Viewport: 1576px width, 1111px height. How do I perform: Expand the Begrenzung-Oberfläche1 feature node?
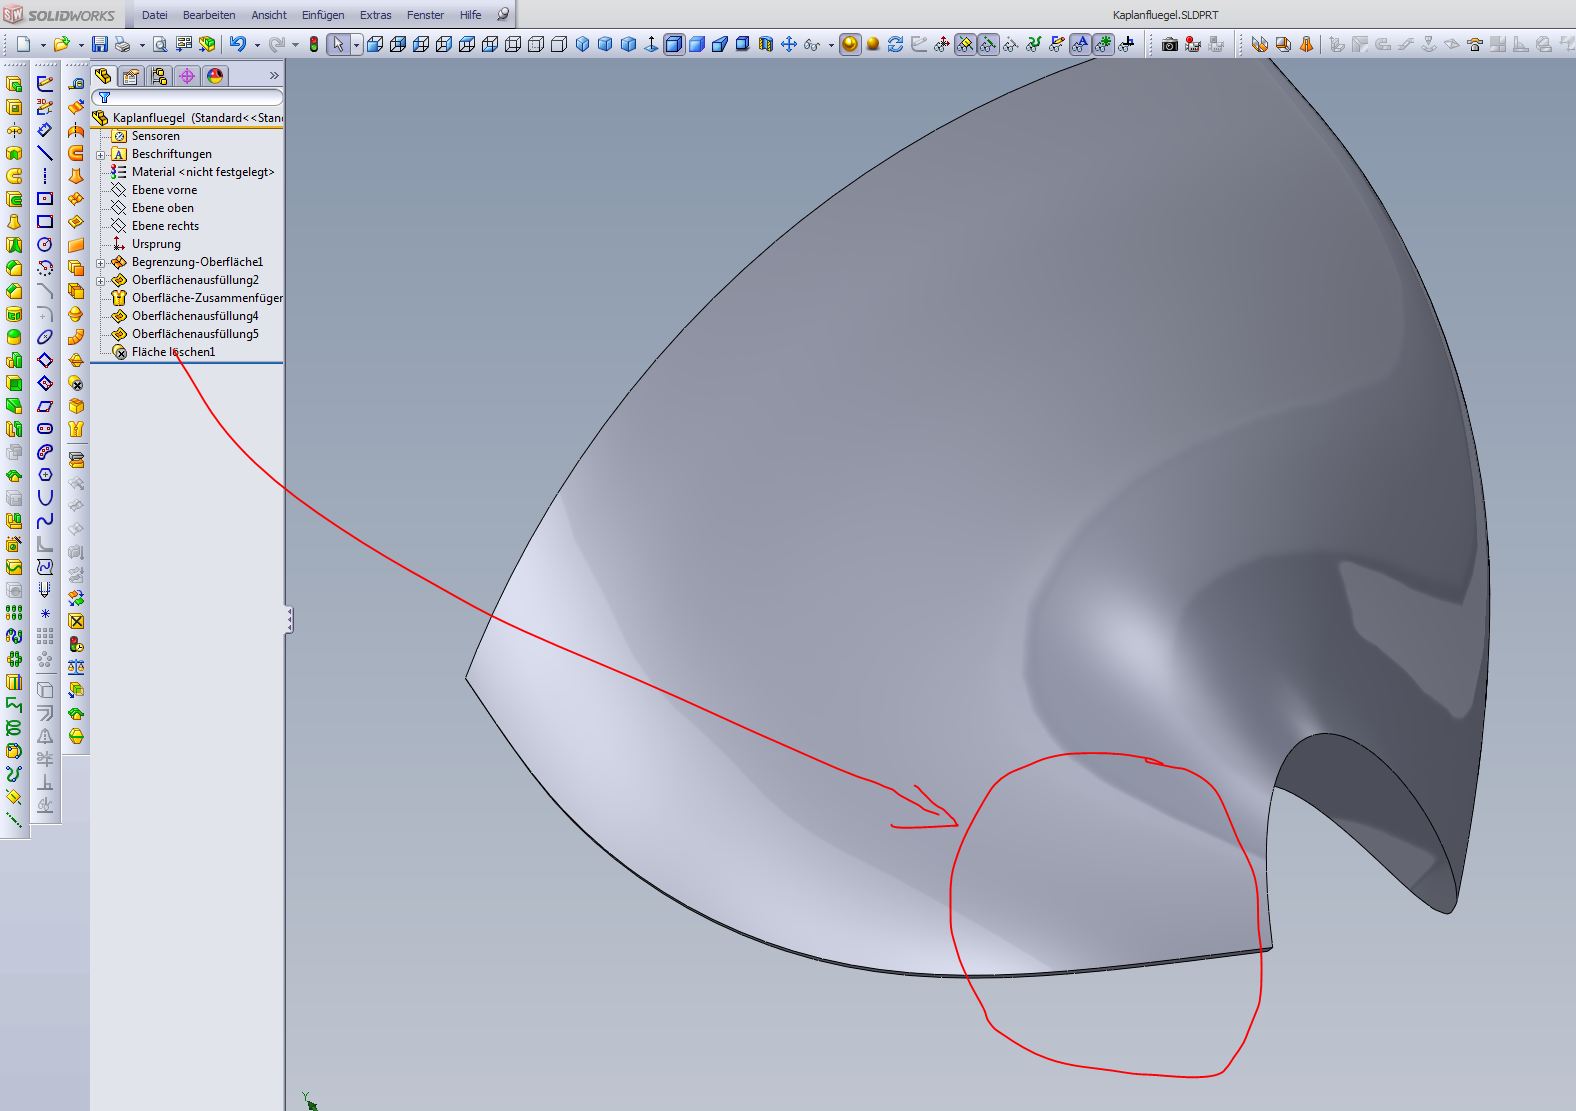coord(101,263)
